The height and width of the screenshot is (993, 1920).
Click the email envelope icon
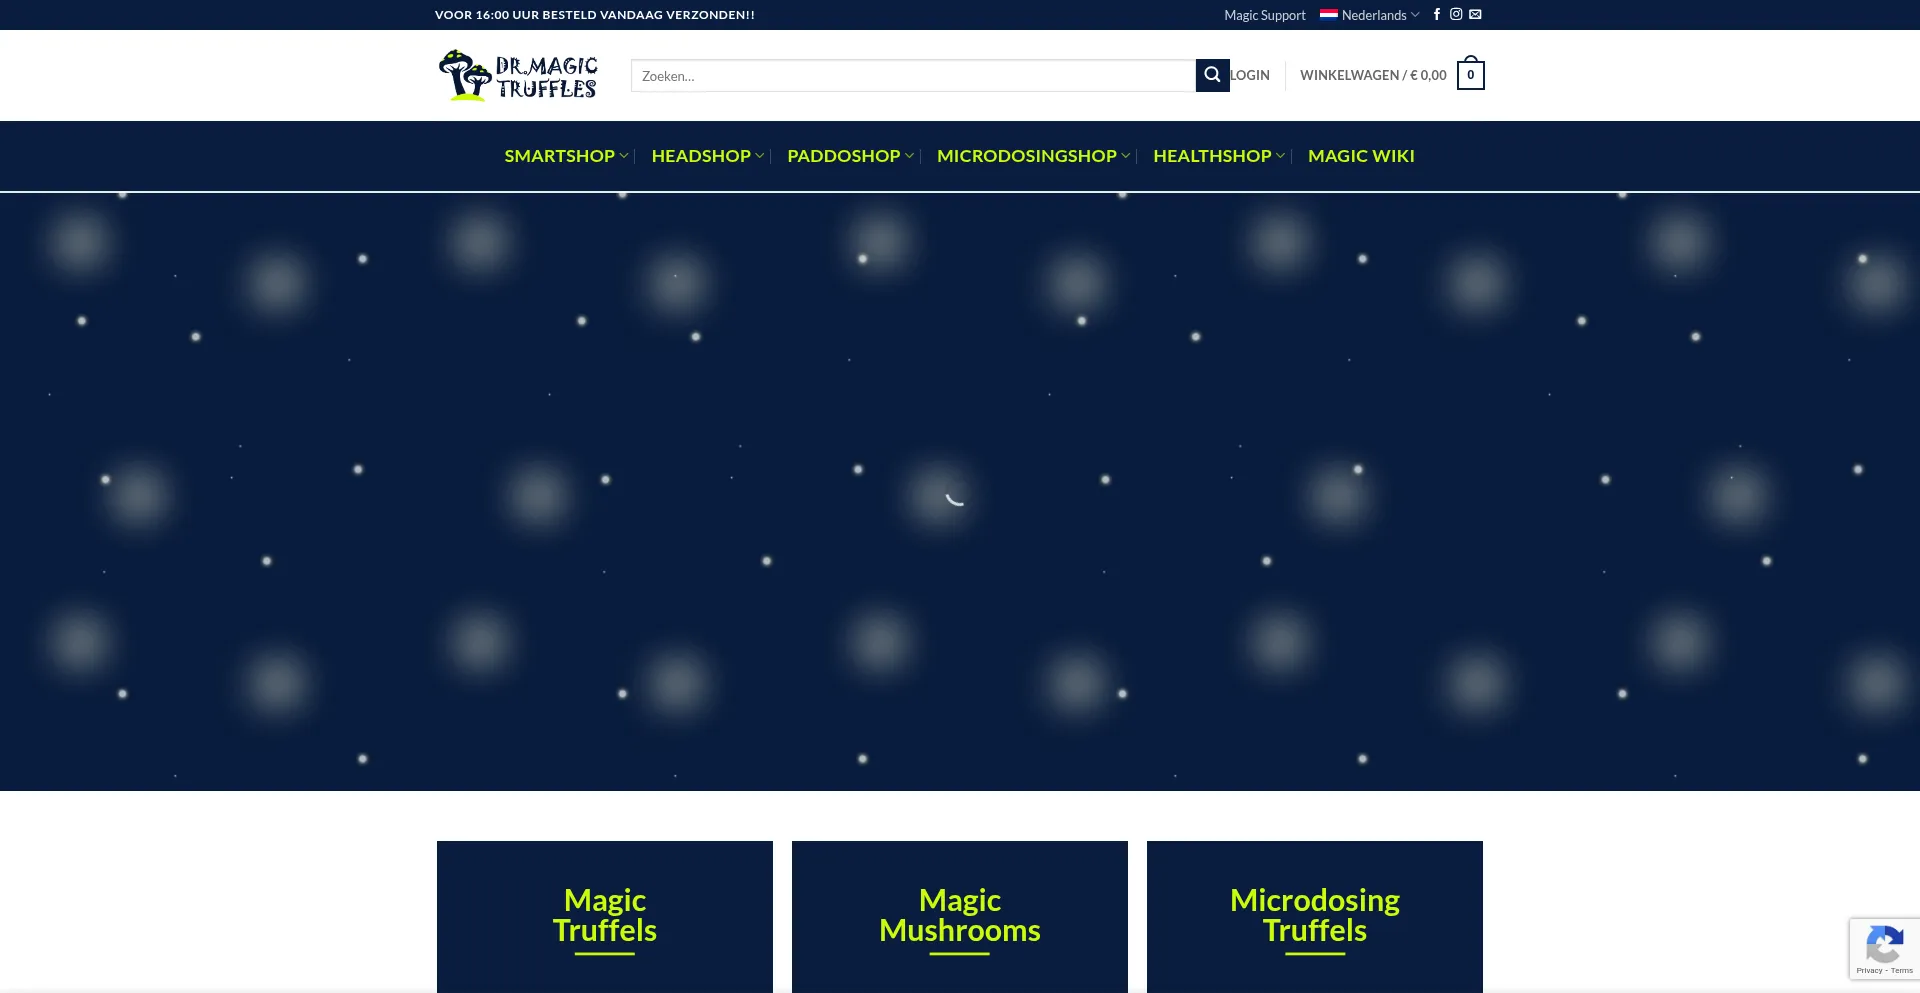tap(1475, 14)
